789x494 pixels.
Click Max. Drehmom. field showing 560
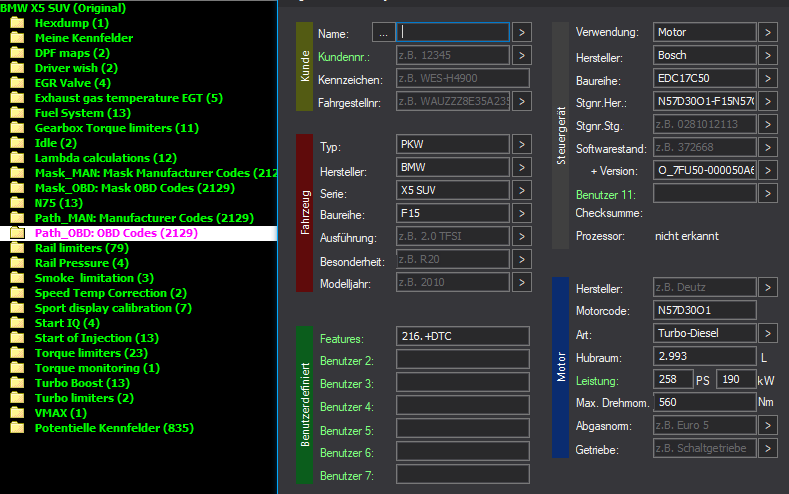(704, 402)
